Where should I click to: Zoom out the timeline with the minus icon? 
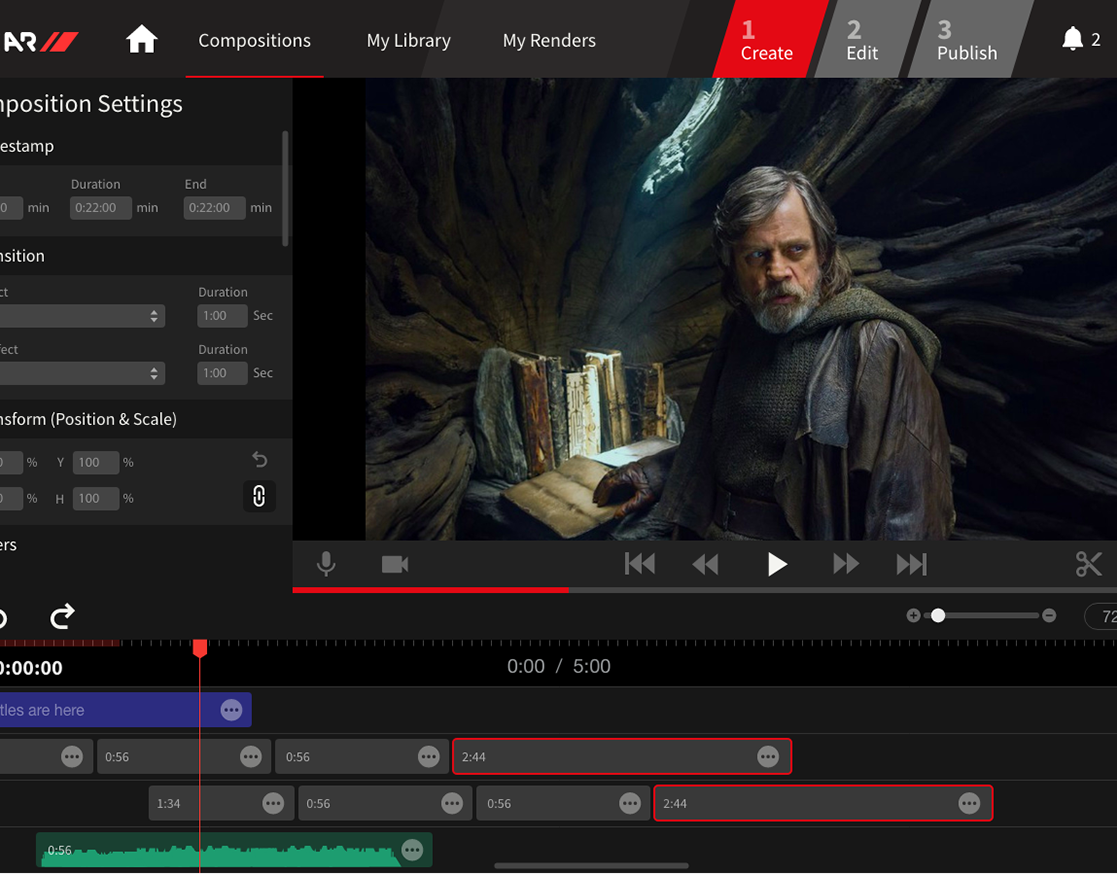pyautogui.click(x=1049, y=615)
